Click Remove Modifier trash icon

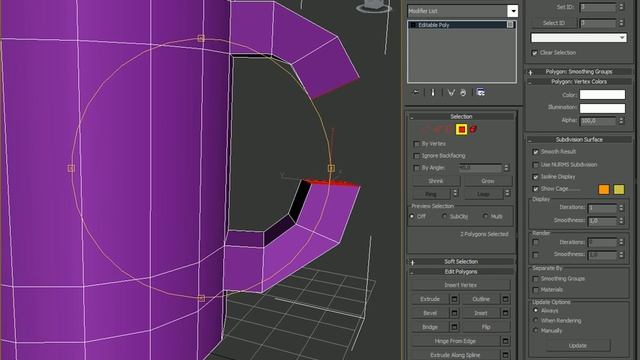point(463,93)
